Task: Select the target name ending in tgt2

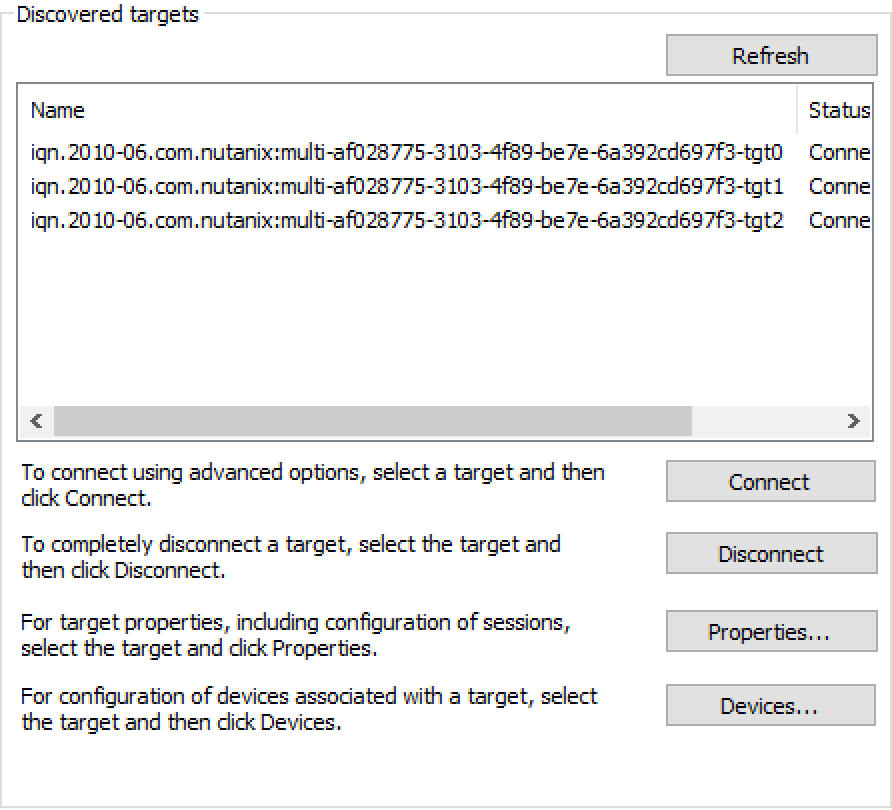Action: tap(406, 219)
